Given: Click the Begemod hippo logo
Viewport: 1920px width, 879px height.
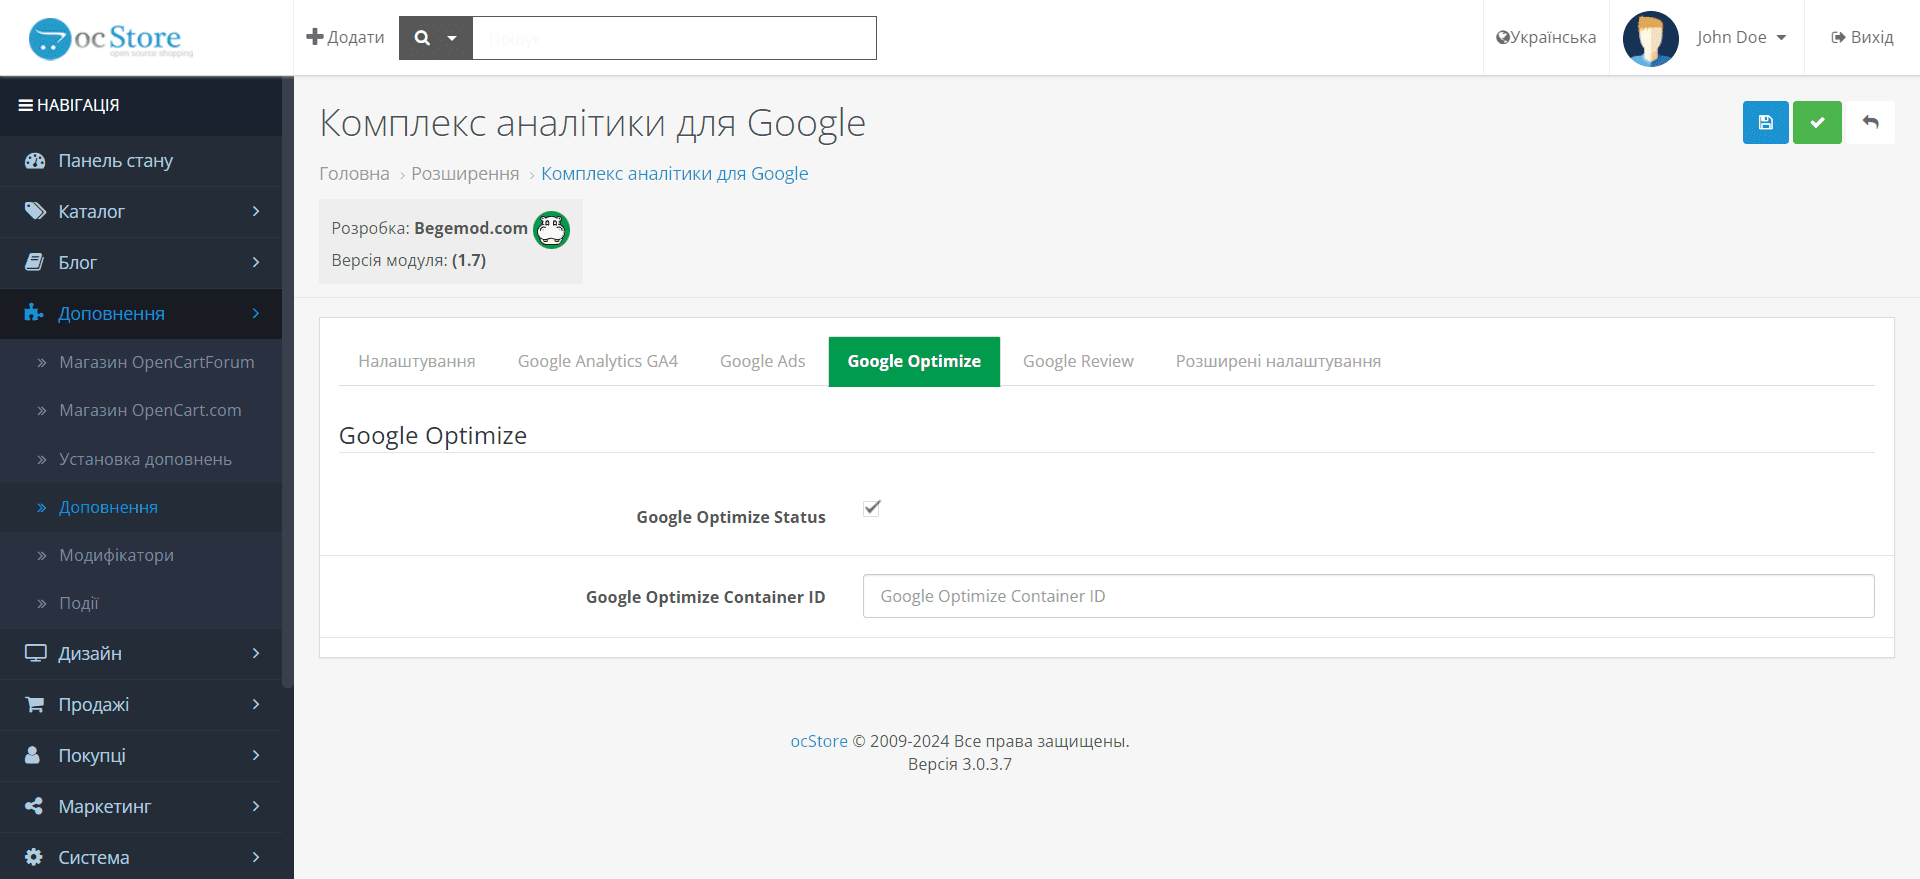Looking at the screenshot, I should click(x=551, y=230).
